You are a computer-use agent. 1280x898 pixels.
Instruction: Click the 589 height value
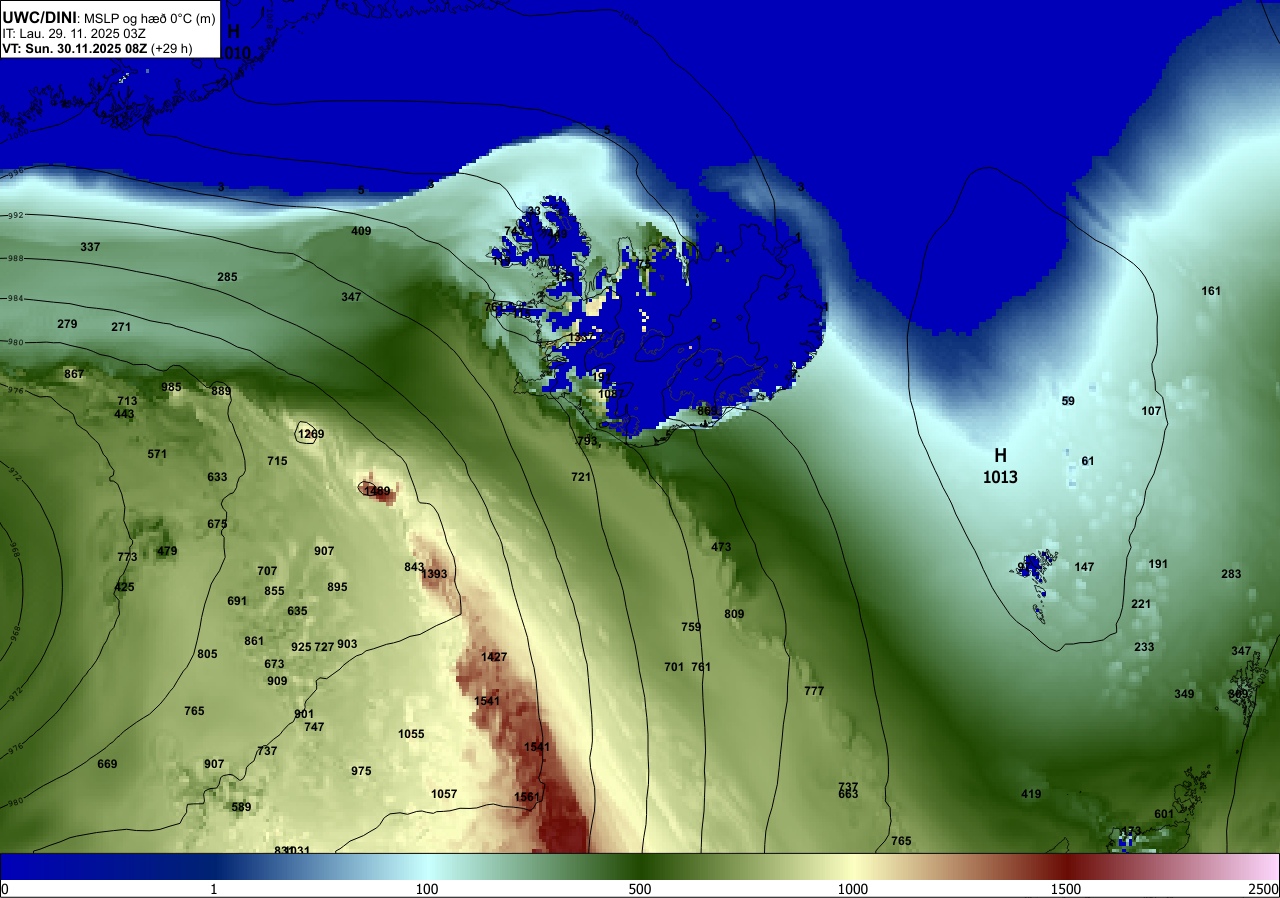[241, 807]
